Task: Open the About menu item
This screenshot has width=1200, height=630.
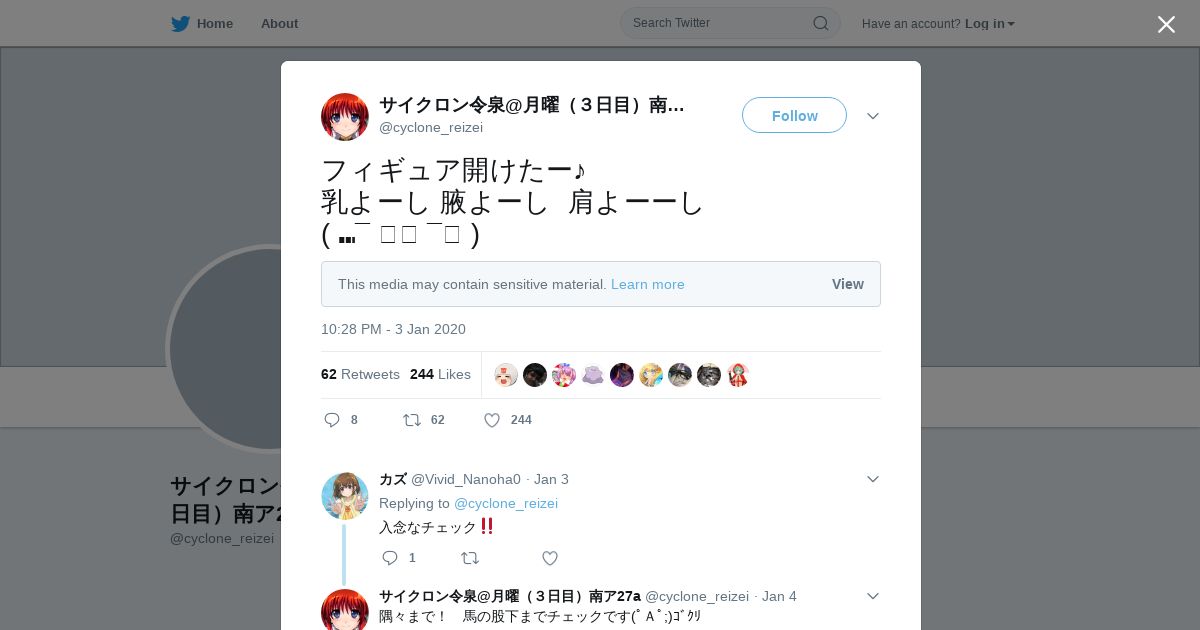Action: pos(279,23)
